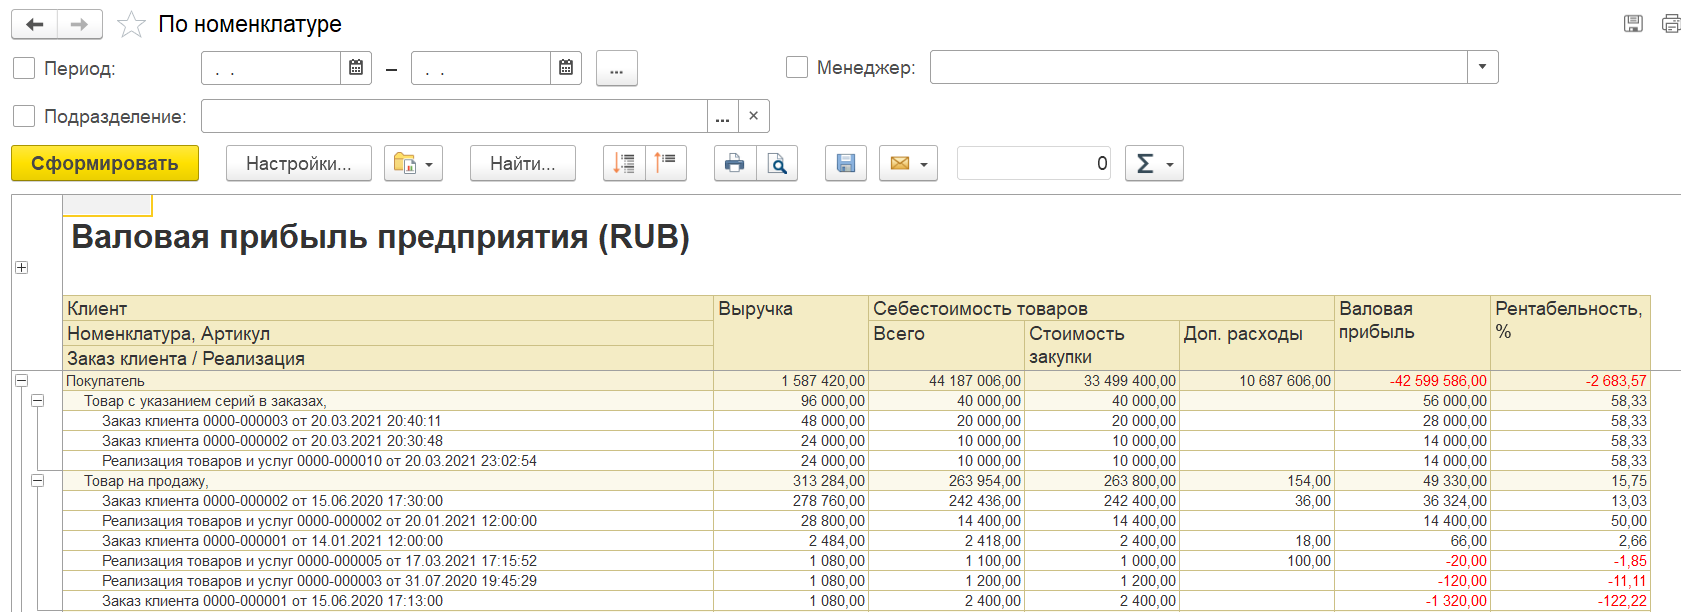The image size is (1681, 612).
Task: Open the Менеджер dropdown list
Action: point(1482,67)
